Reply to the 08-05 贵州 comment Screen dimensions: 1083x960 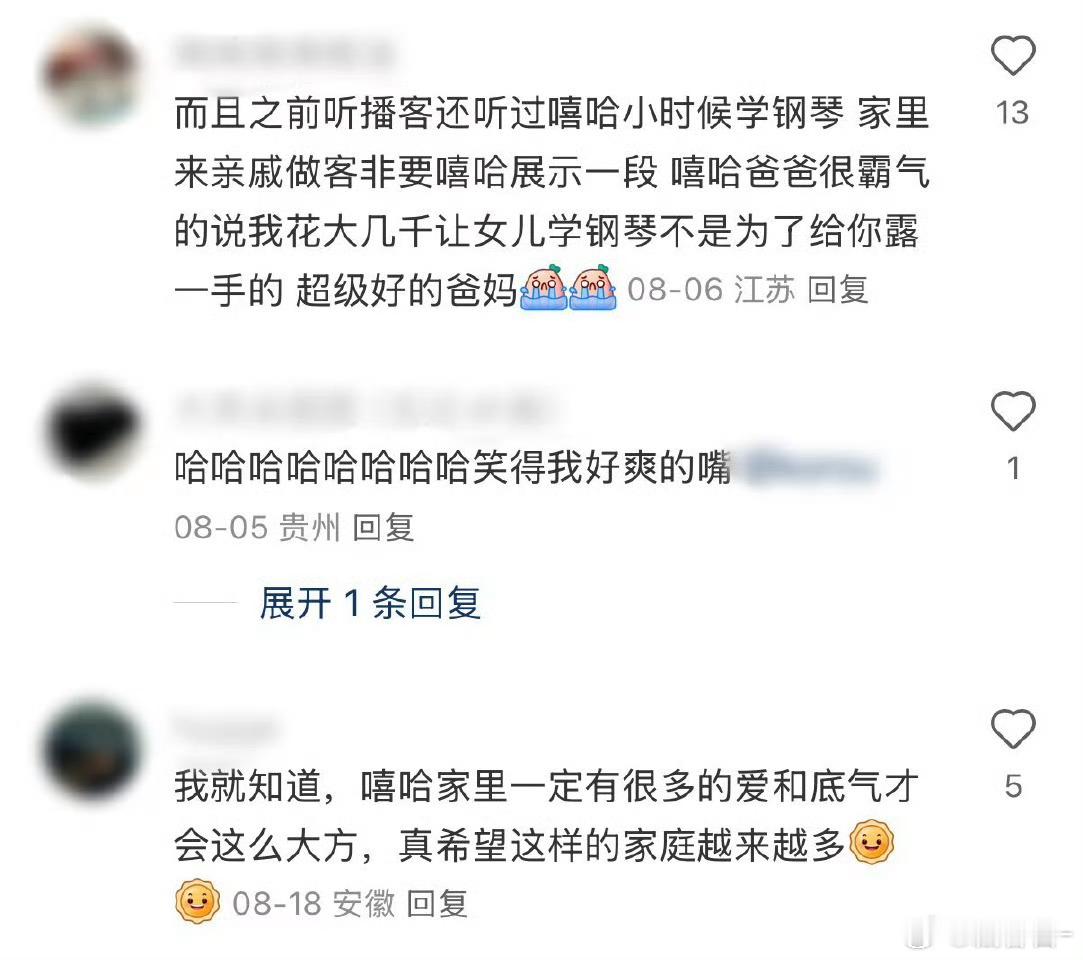tap(383, 528)
